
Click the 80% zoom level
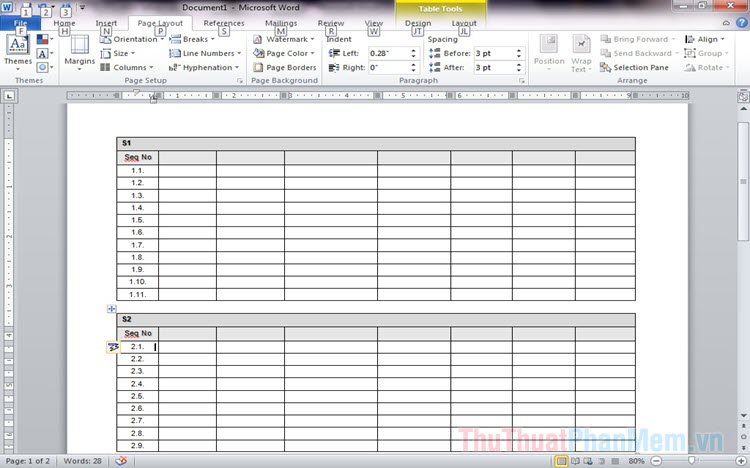coord(636,461)
